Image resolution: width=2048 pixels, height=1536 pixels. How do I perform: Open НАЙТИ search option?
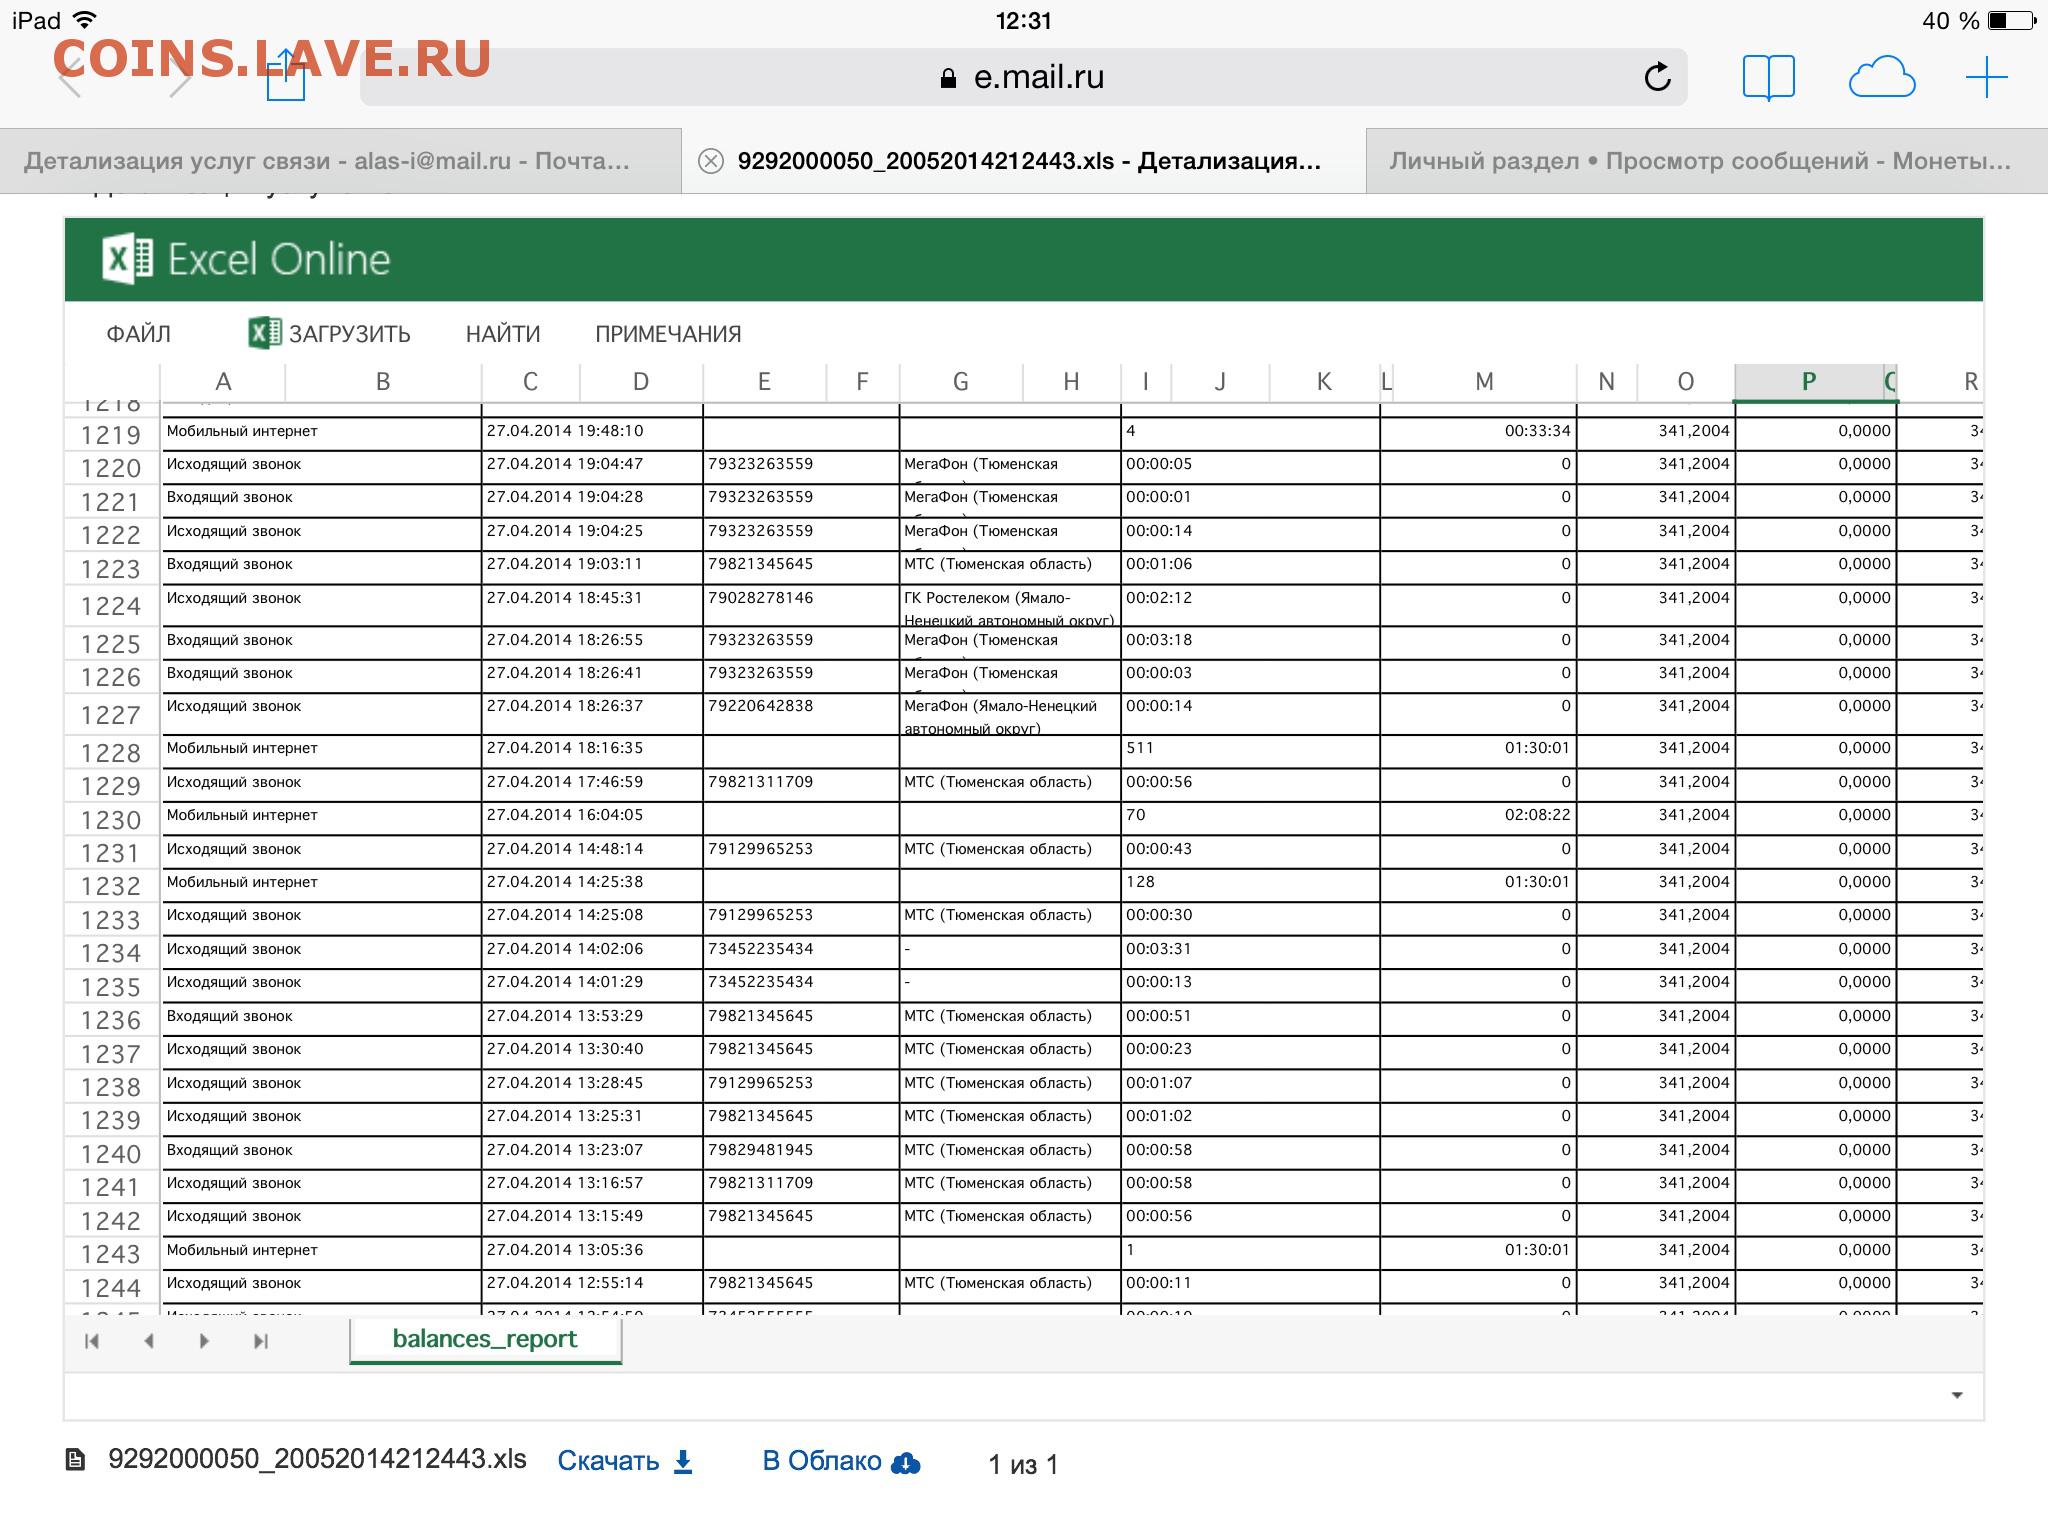click(503, 334)
